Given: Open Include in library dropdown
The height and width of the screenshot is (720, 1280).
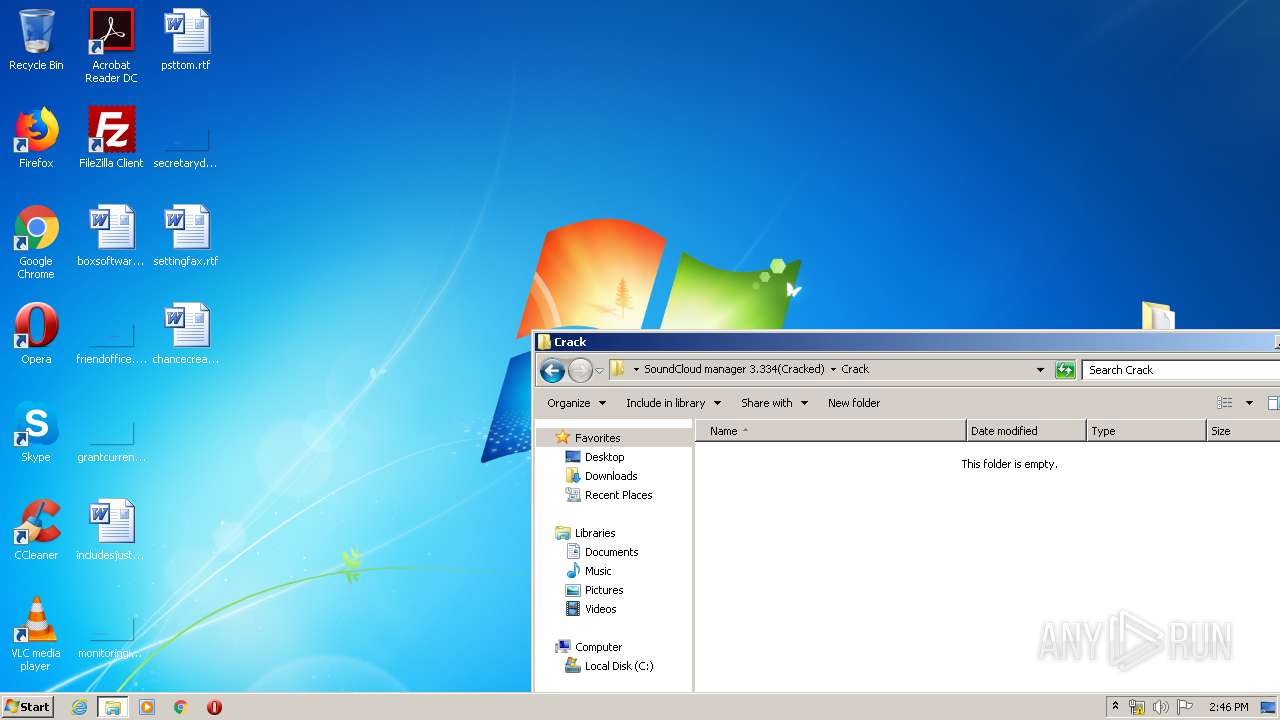Looking at the screenshot, I should (x=673, y=403).
